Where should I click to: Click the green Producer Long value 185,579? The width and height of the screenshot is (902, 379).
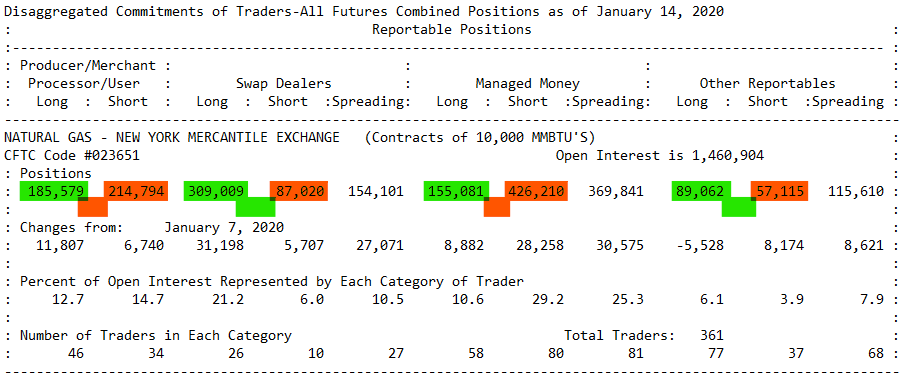[53, 191]
